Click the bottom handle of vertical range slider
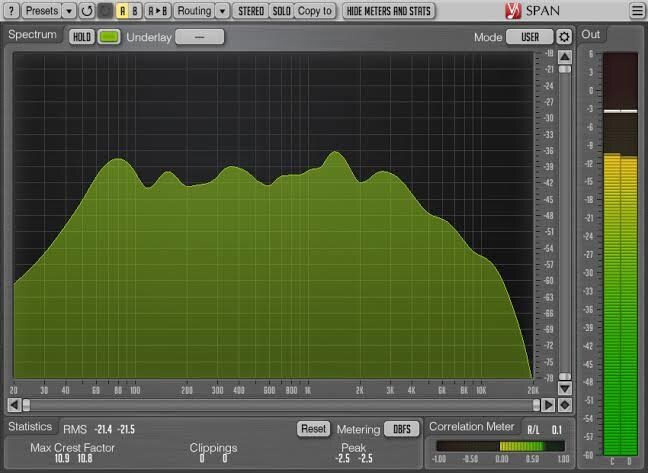The image size is (648, 473). (x=565, y=376)
